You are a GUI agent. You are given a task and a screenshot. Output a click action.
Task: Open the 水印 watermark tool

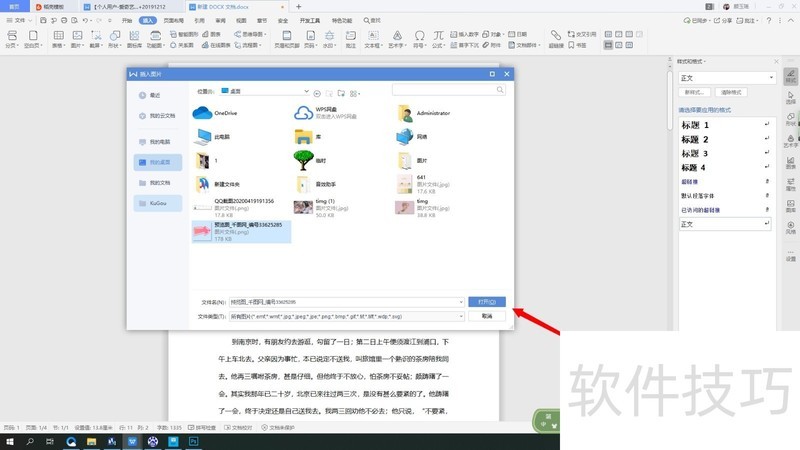330,39
